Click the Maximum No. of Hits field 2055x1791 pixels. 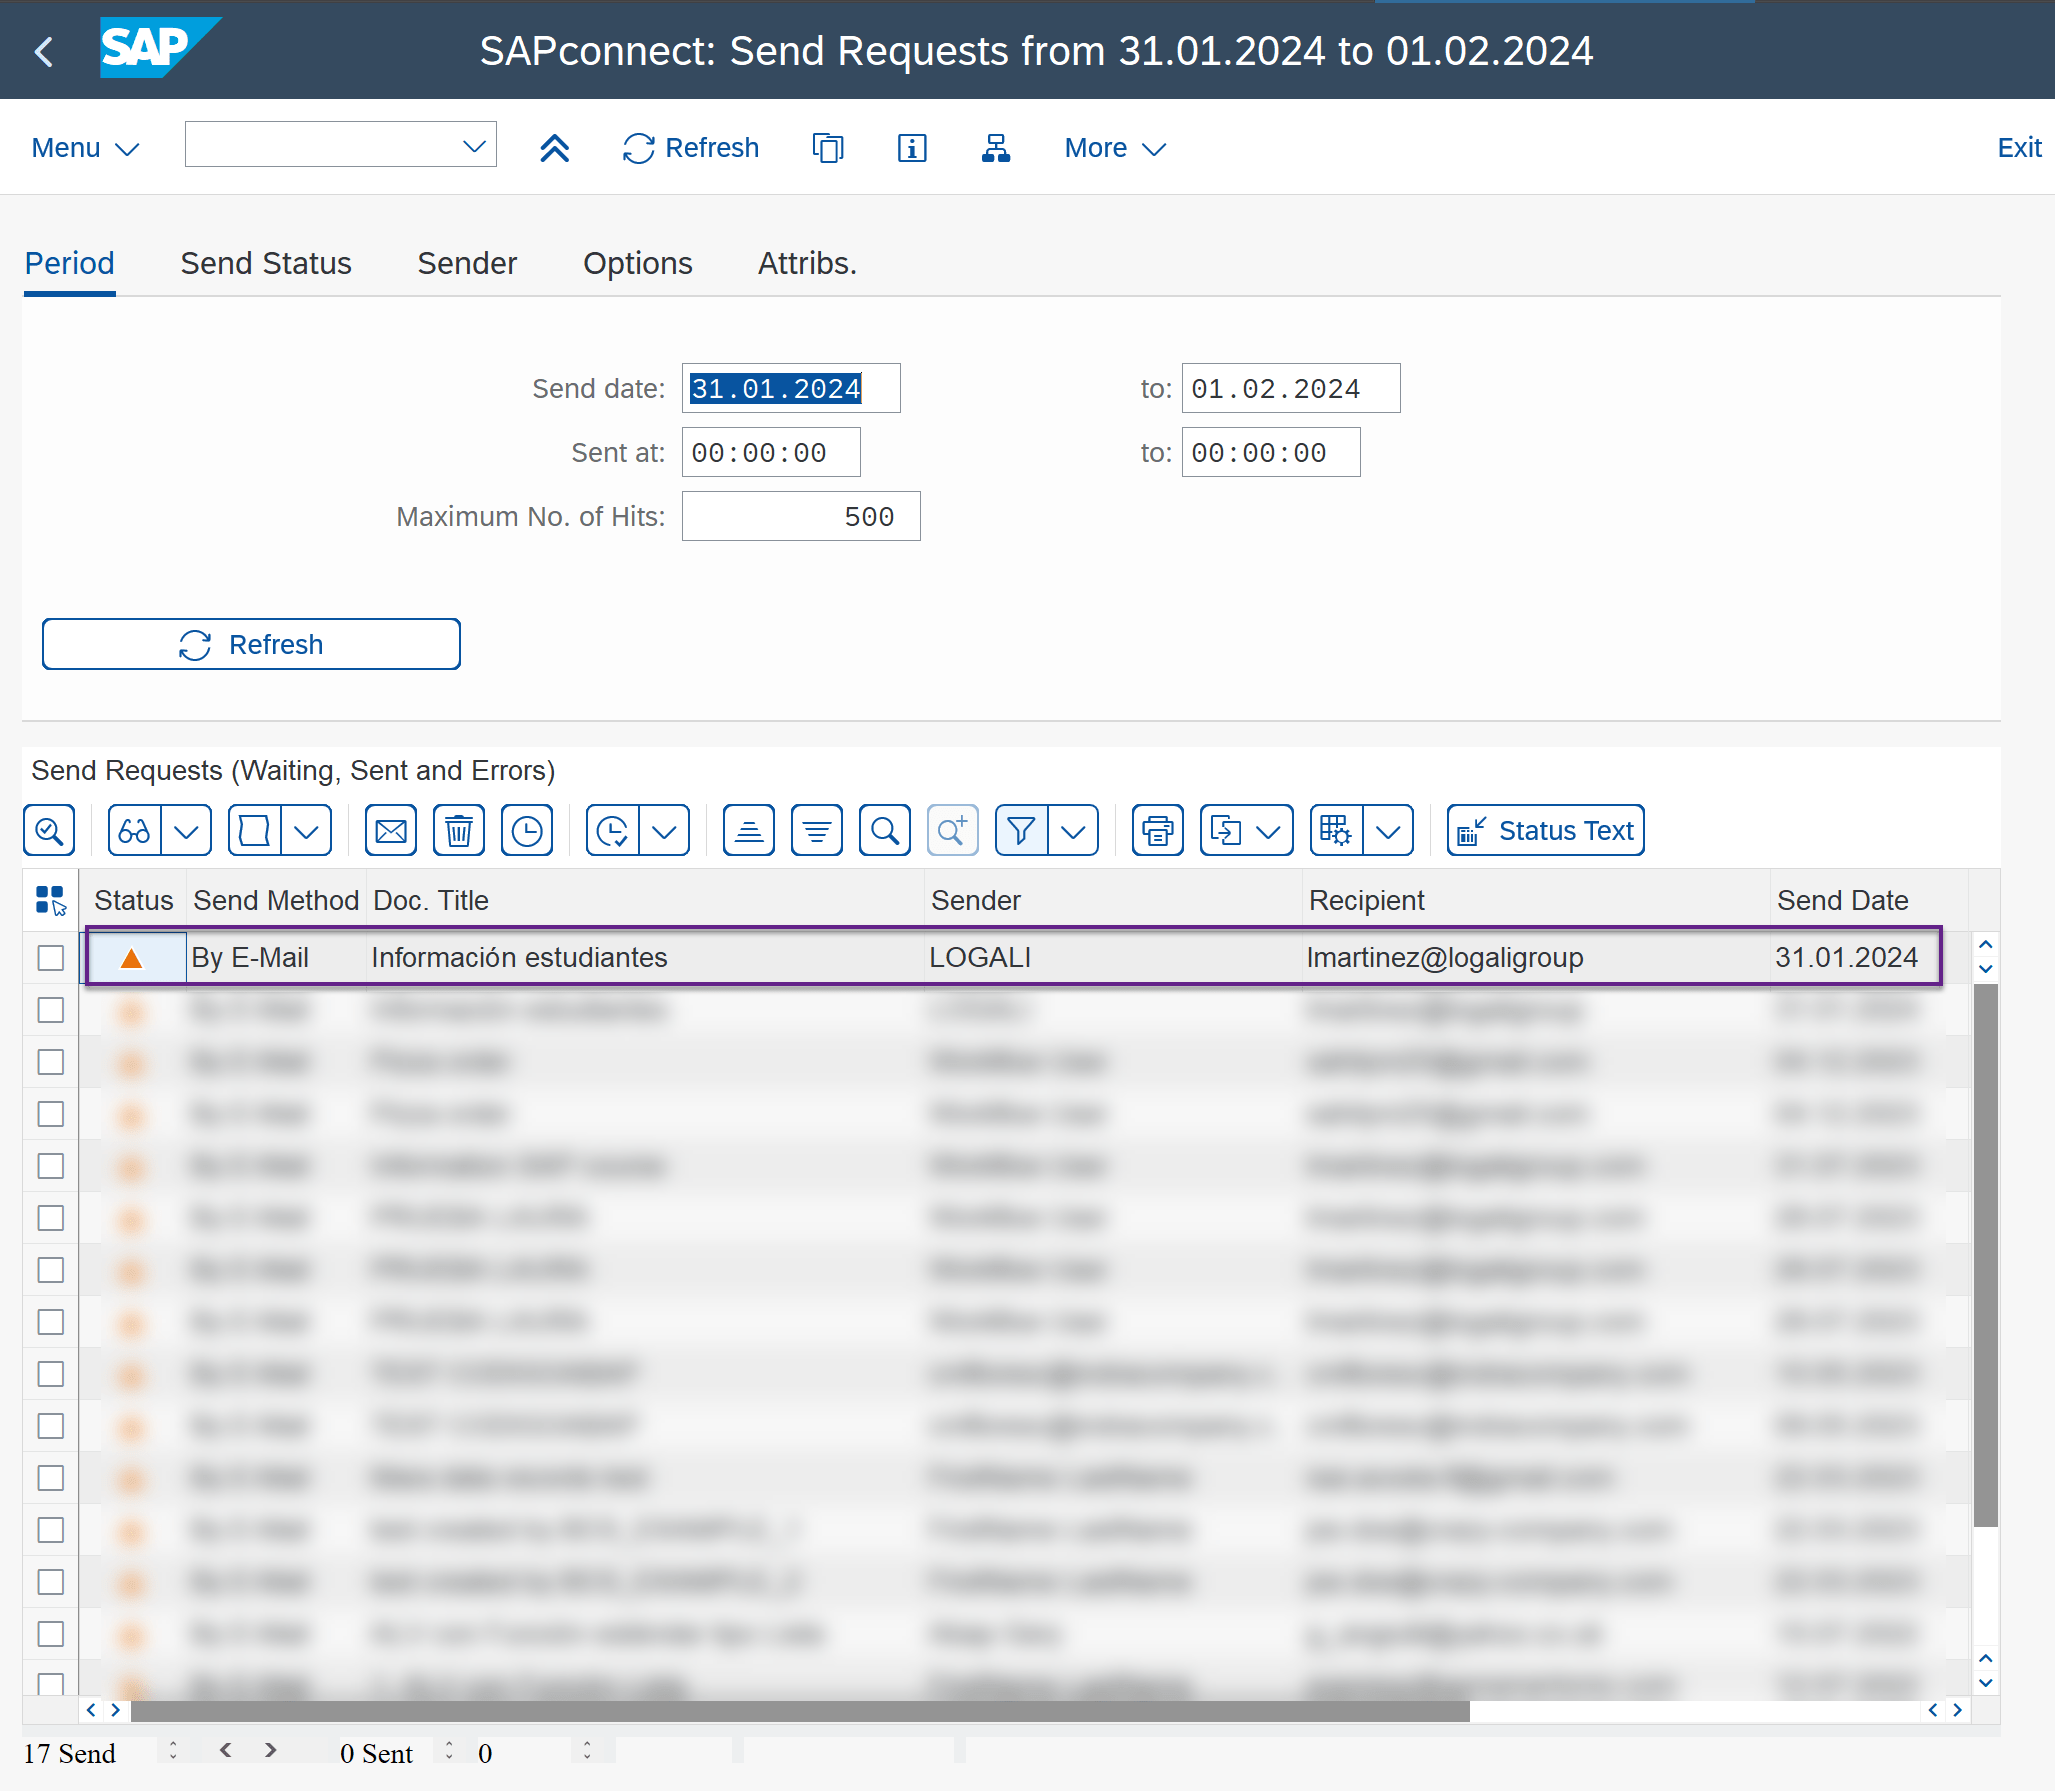800,516
